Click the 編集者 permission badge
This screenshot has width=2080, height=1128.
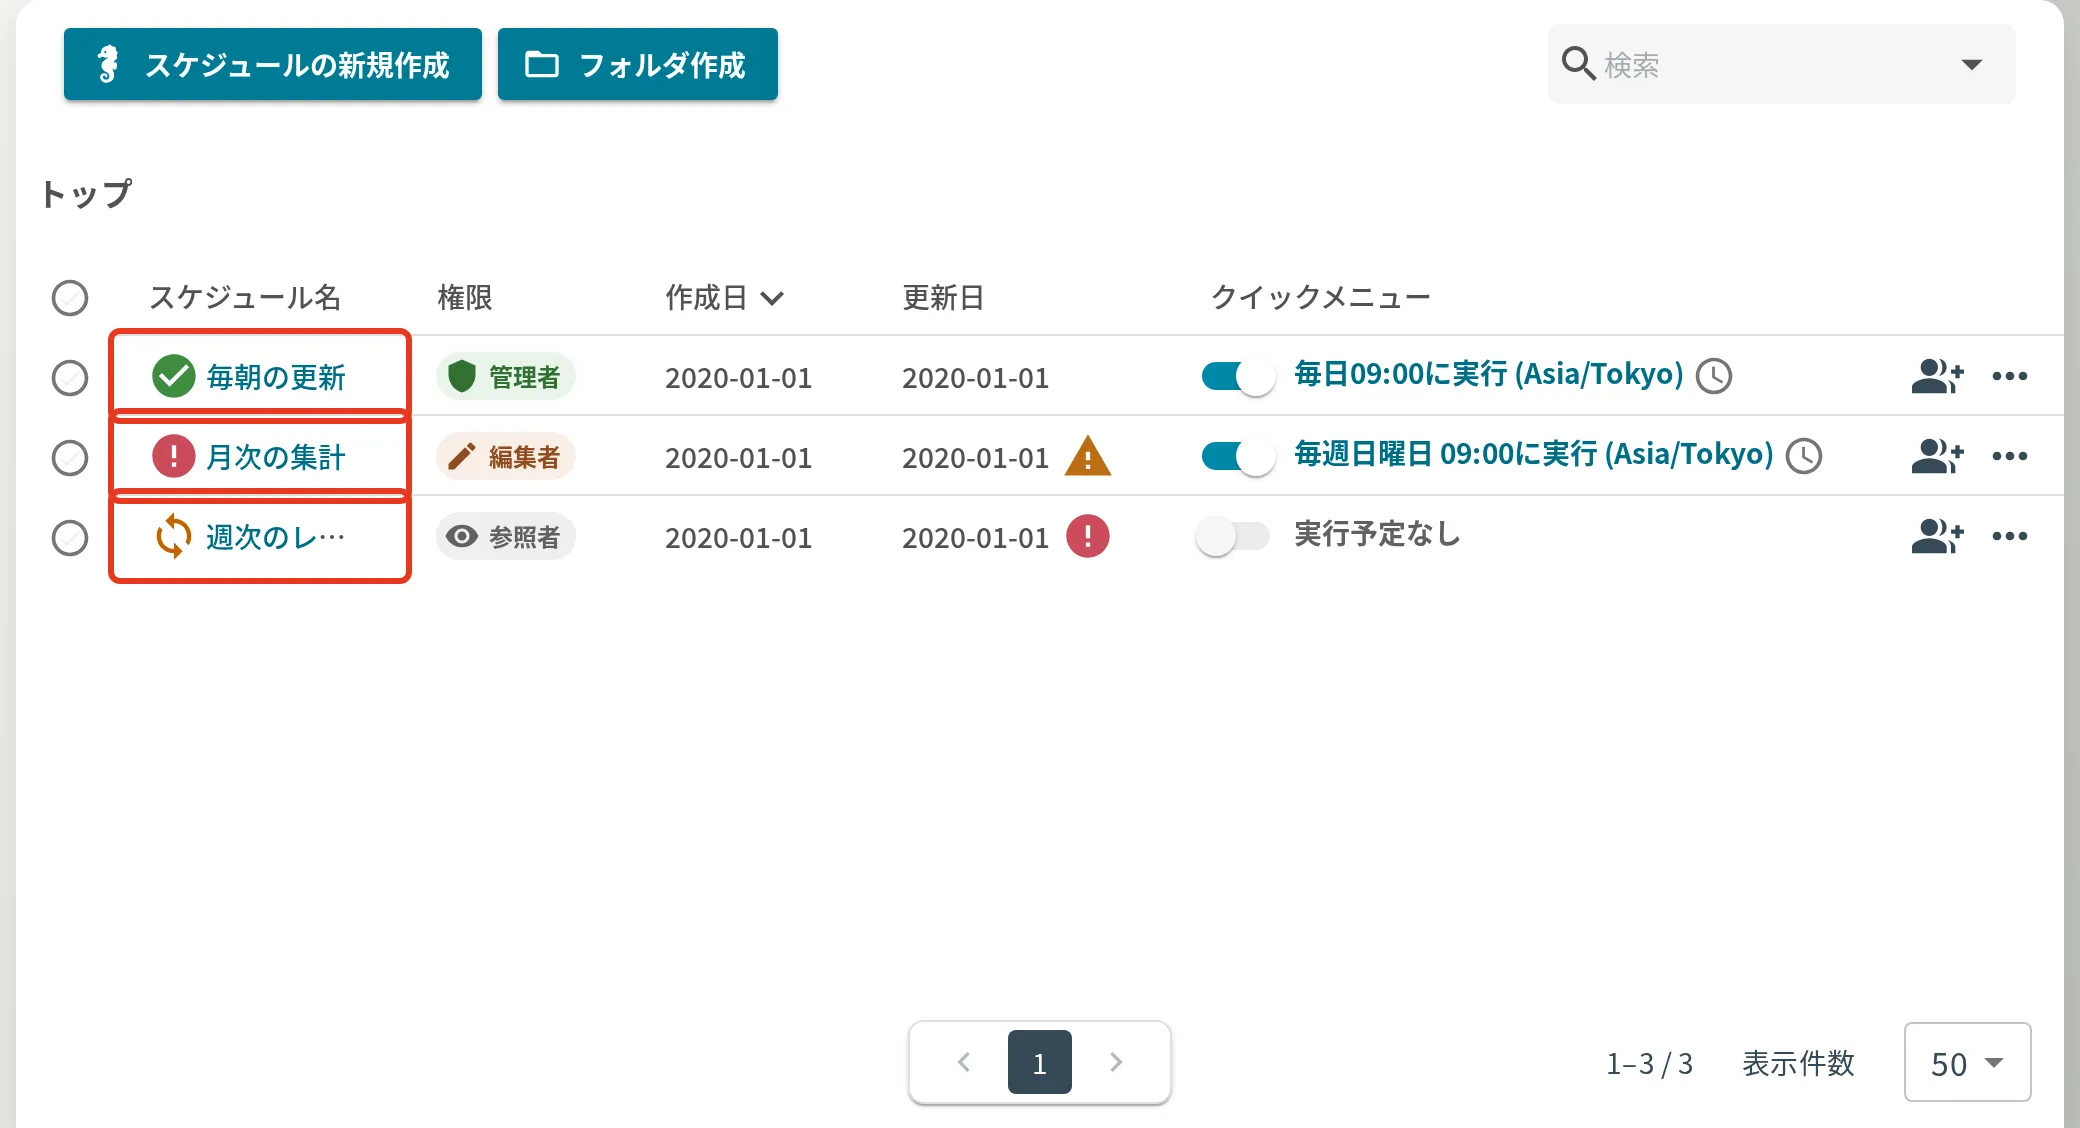506,456
